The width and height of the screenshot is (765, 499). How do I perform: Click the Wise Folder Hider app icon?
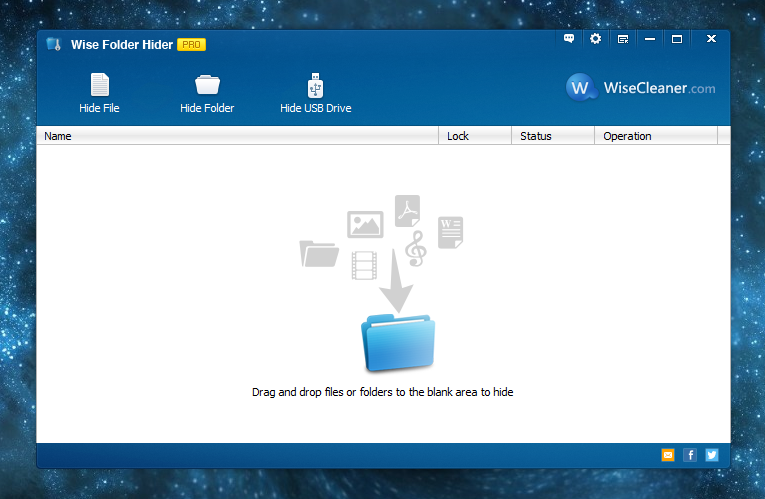[x=54, y=44]
